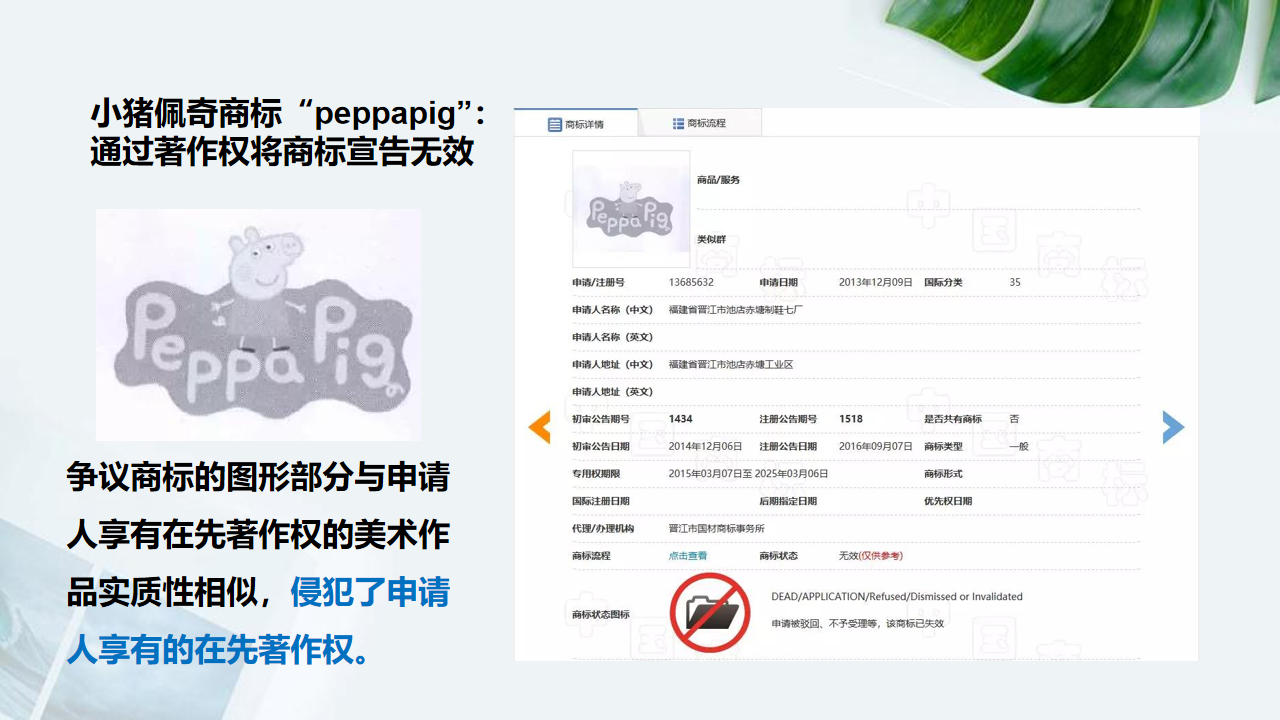1280x720 pixels.
Task: Select the 商品/服务 label
Action: 718,180
